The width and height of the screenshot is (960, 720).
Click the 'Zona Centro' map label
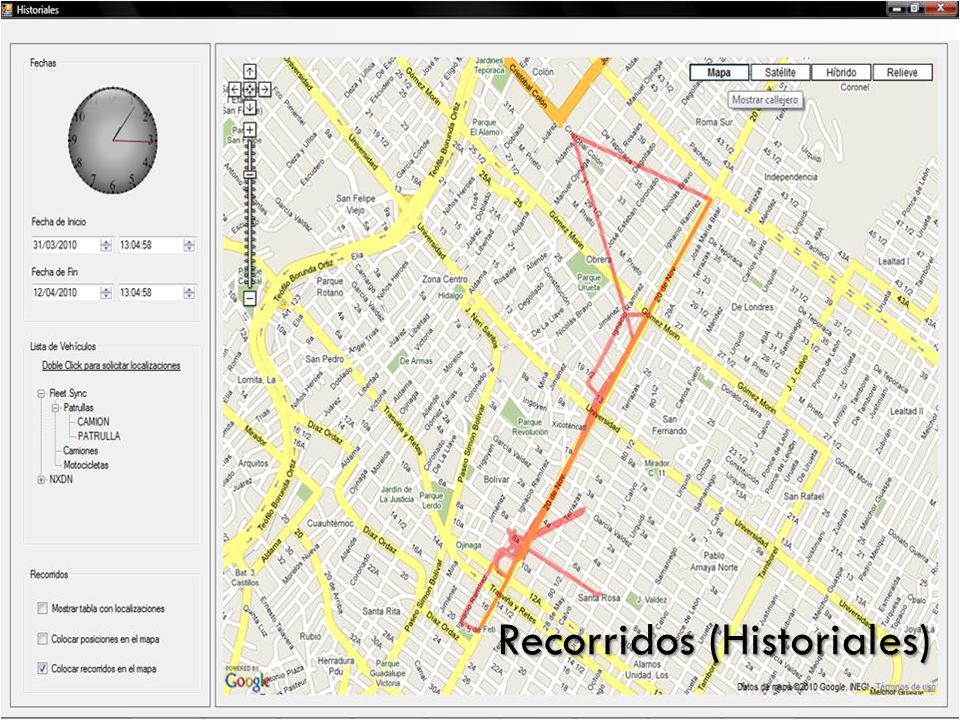click(444, 279)
